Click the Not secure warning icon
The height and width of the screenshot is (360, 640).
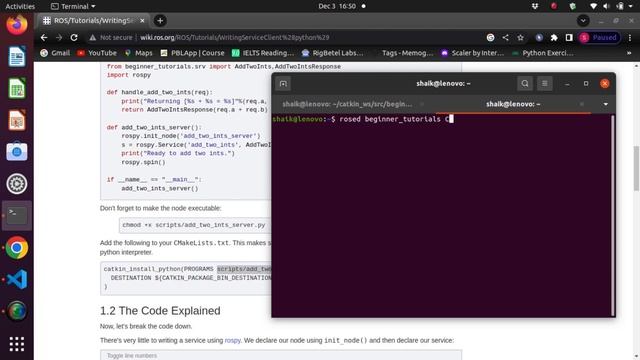click(93, 38)
